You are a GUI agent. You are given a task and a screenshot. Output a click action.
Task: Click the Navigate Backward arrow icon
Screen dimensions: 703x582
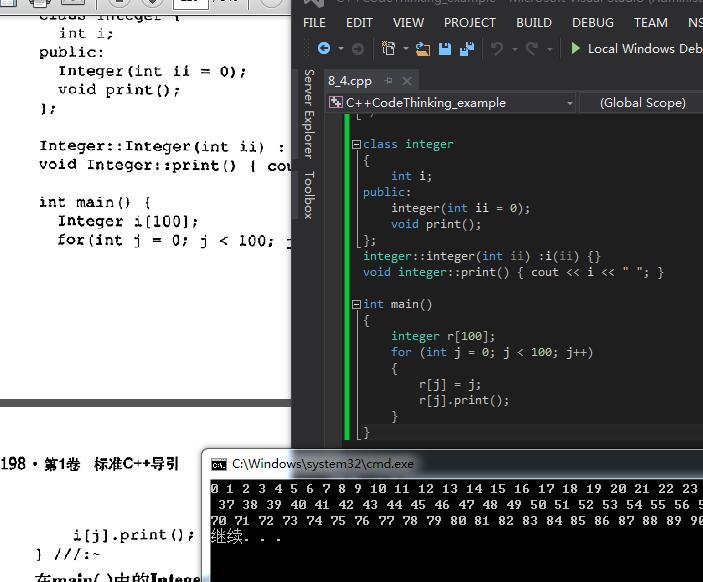323,48
